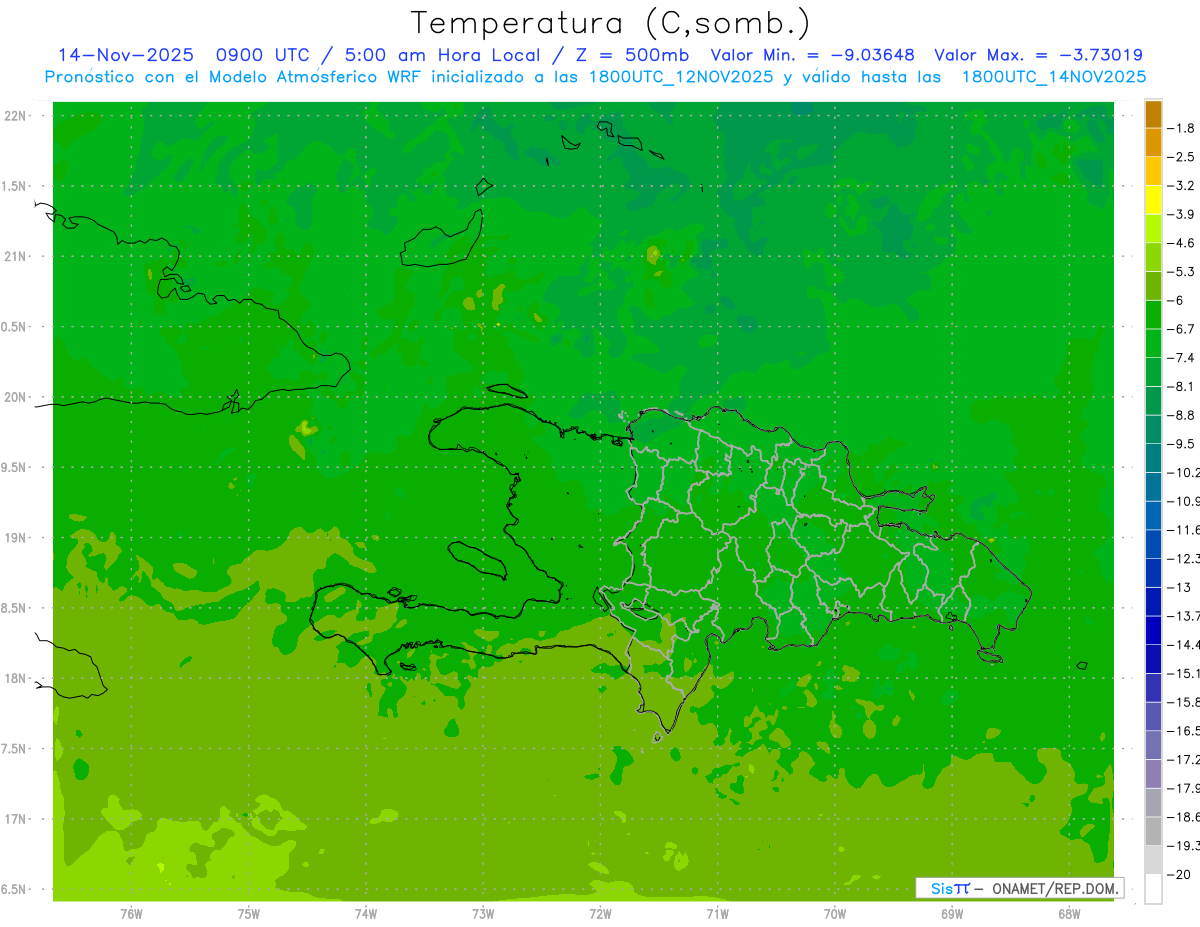The image size is (1200, 927).
Task: Click the "21N" latitude label
Action: click(x=16, y=256)
